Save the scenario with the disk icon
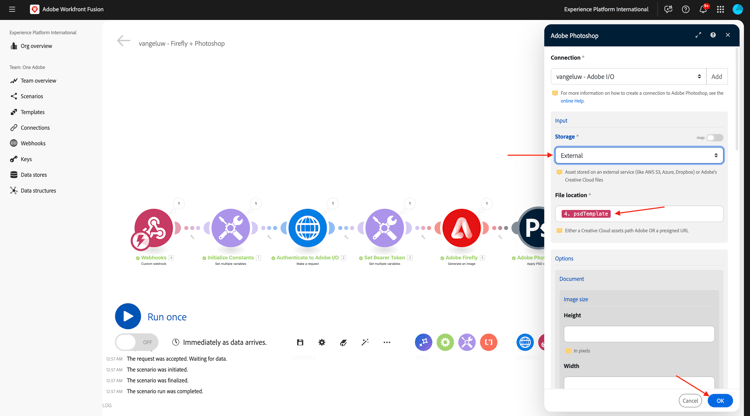 (x=300, y=342)
